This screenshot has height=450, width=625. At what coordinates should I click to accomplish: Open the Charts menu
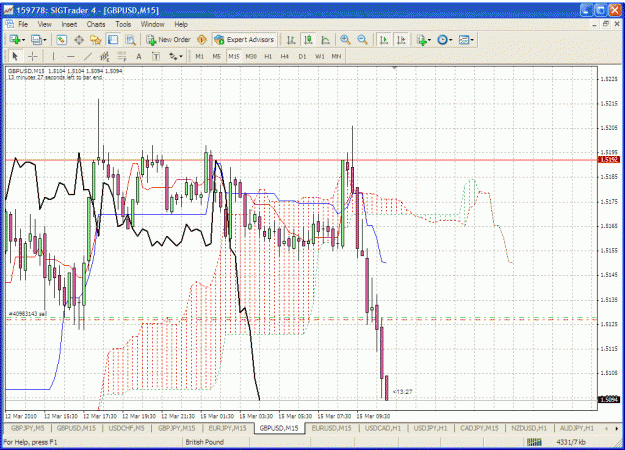click(x=96, y=24)
